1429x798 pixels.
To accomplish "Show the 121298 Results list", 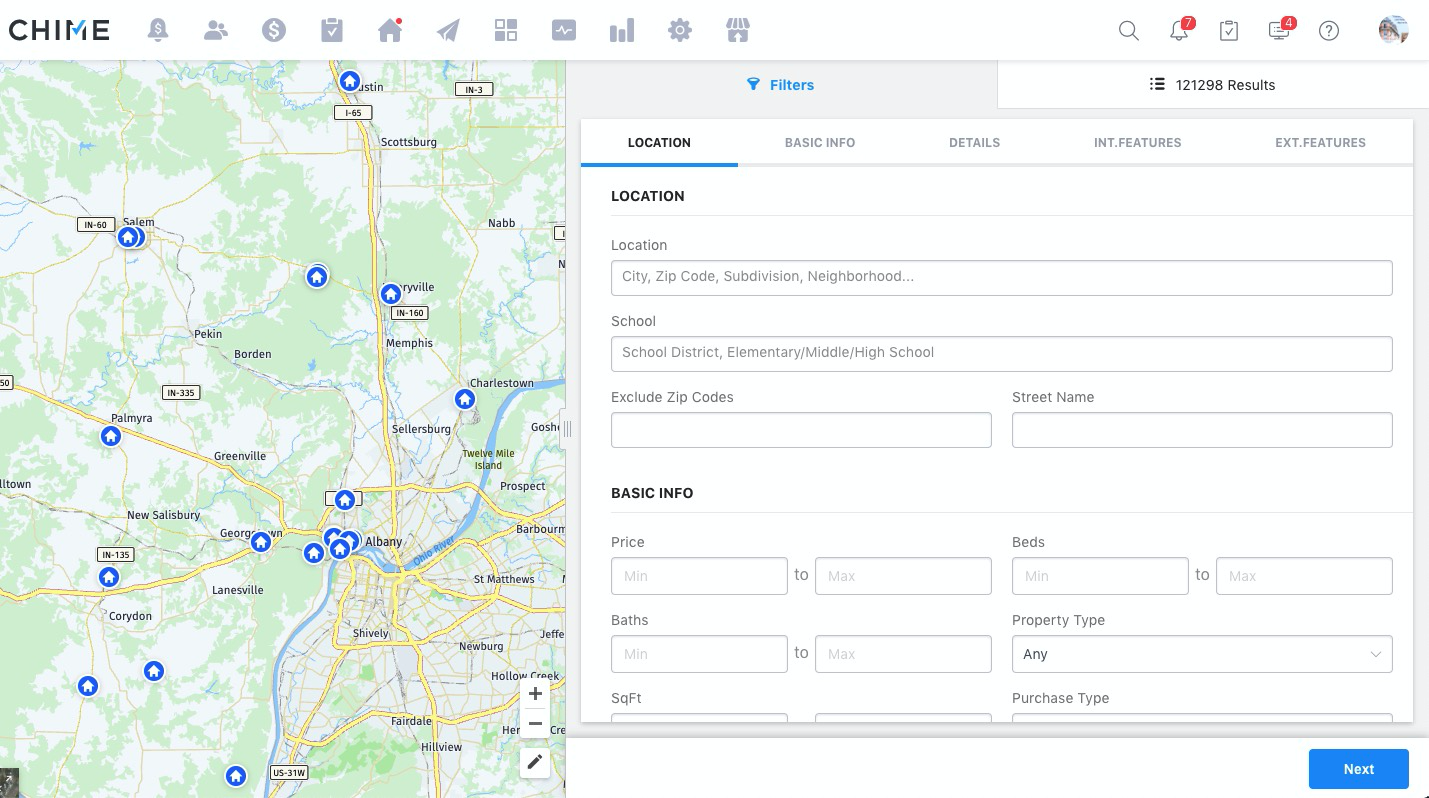I will coord(1212,85).
